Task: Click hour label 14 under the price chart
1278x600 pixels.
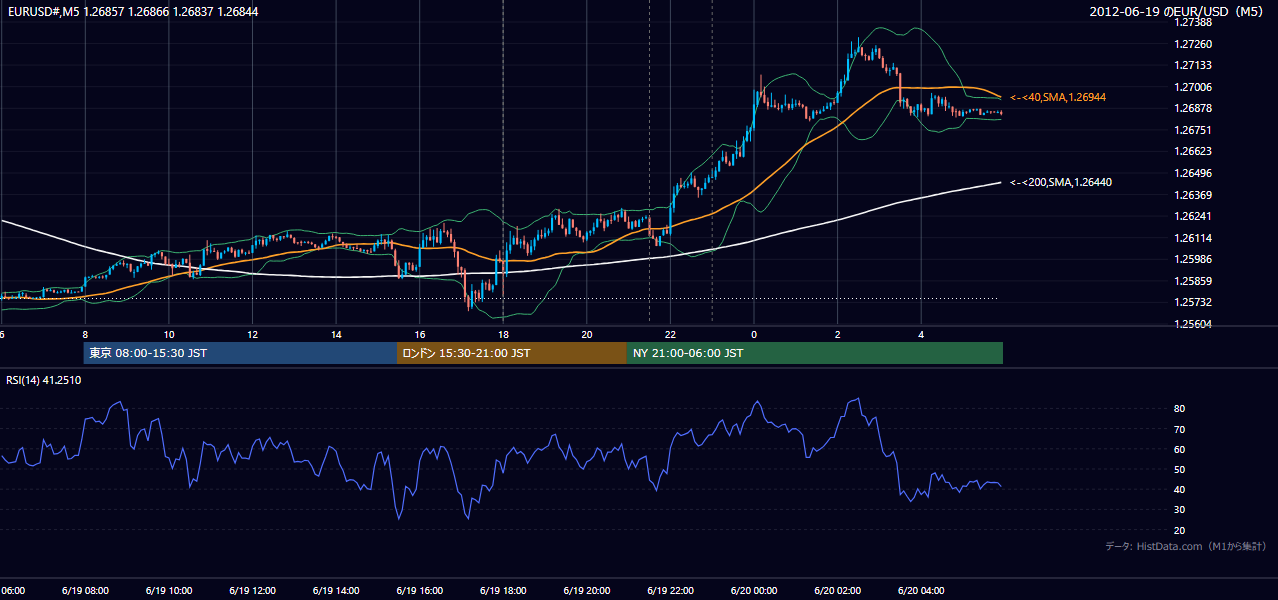Action: pyautogui.click(x=337, y=334)
